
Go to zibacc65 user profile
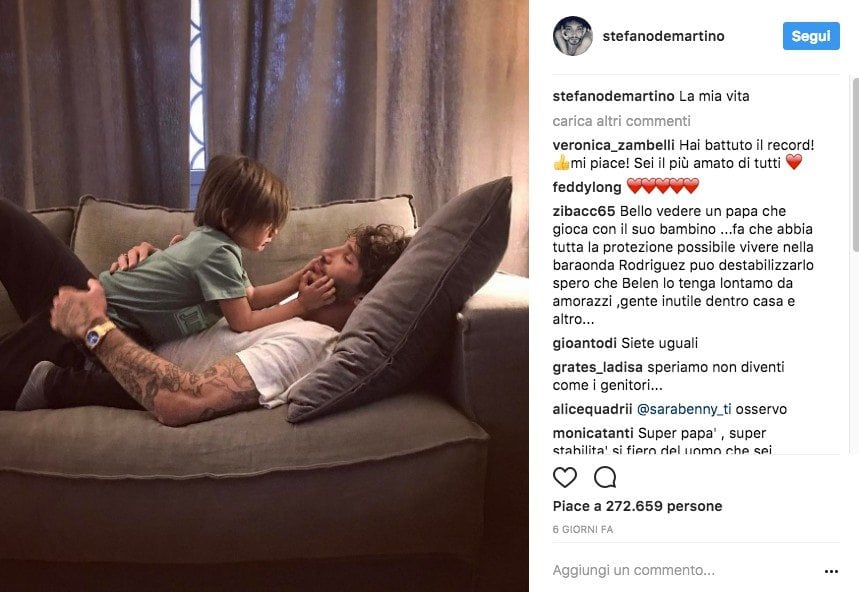(x=583, y=211)
